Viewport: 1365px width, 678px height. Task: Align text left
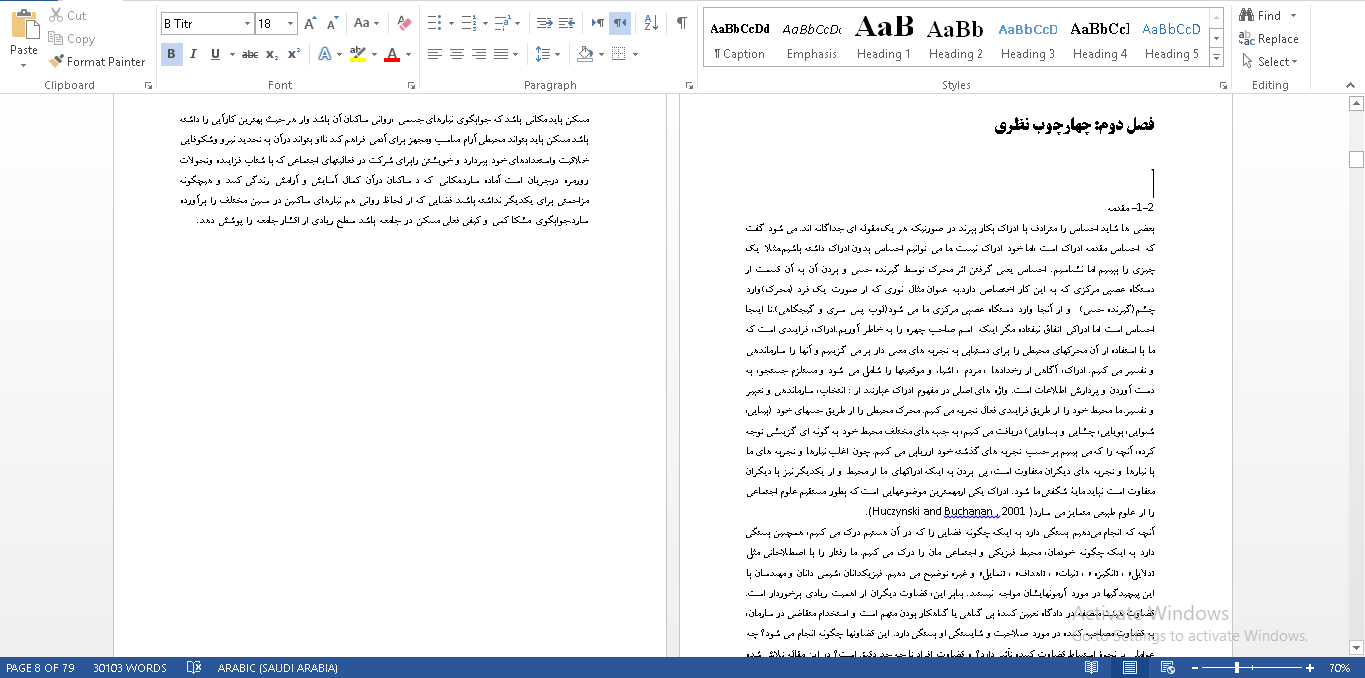point(435,54)
